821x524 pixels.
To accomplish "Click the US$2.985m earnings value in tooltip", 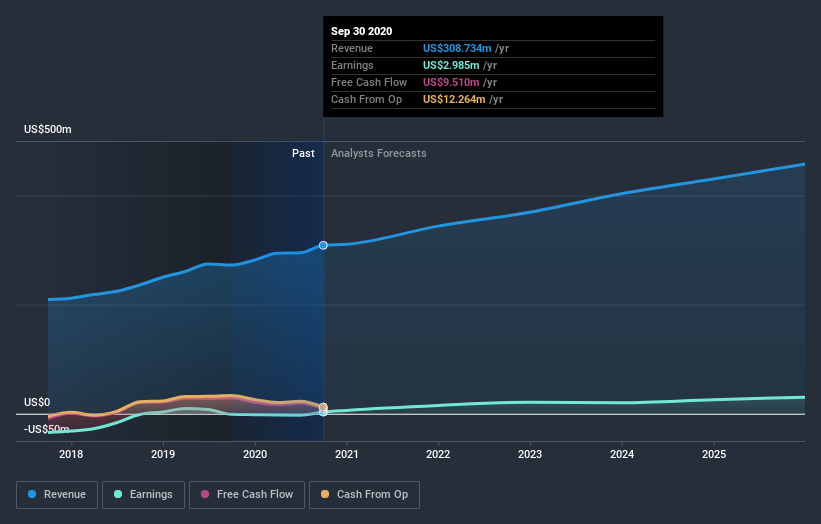I will tap(451, 65).
